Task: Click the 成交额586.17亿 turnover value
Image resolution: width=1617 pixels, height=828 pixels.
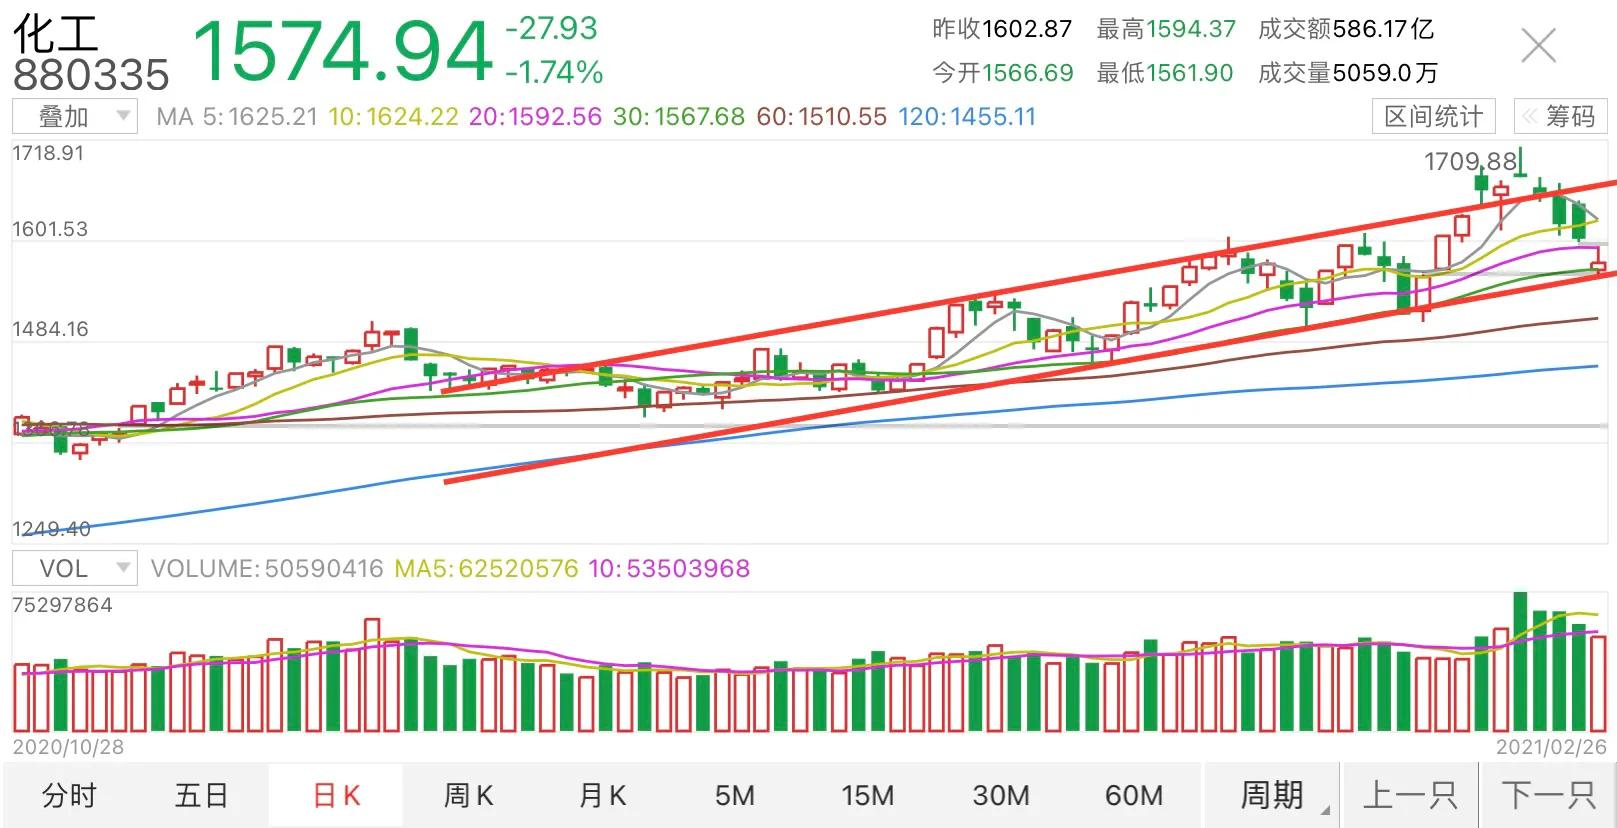Action: tap(1346, 30)
